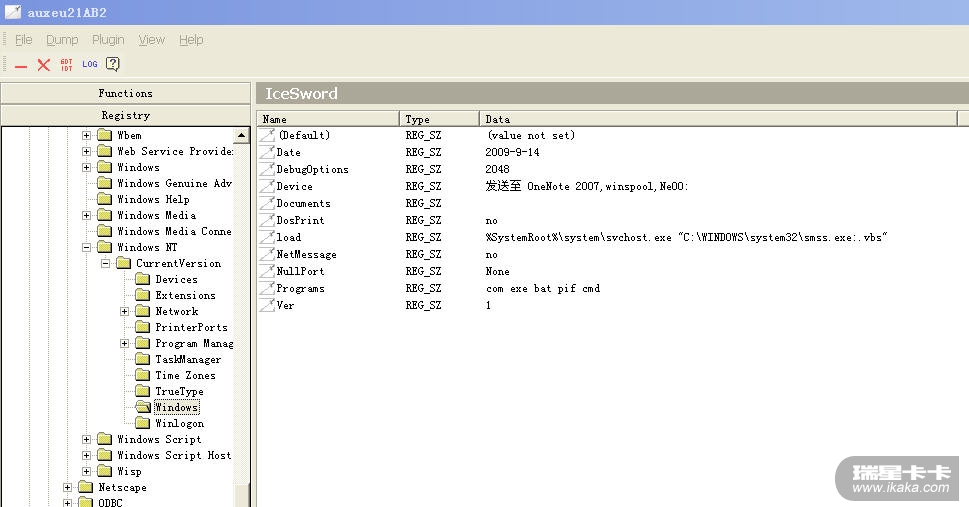Open the Dump menu
Image resolution: width=969 pixels, height=507 pixels.
pyautogui.click(x=62, y=40)
